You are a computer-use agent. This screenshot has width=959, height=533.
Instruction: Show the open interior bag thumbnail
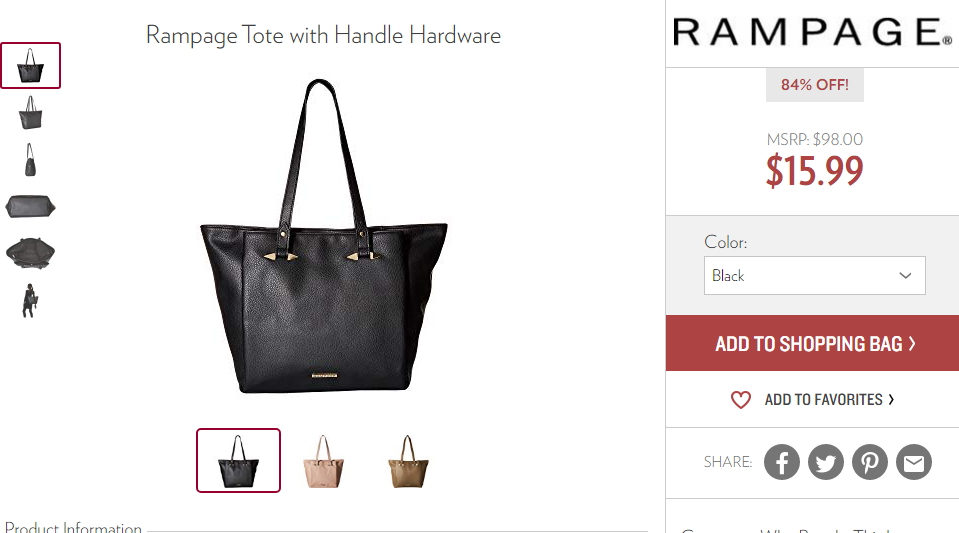pos(31,253)
